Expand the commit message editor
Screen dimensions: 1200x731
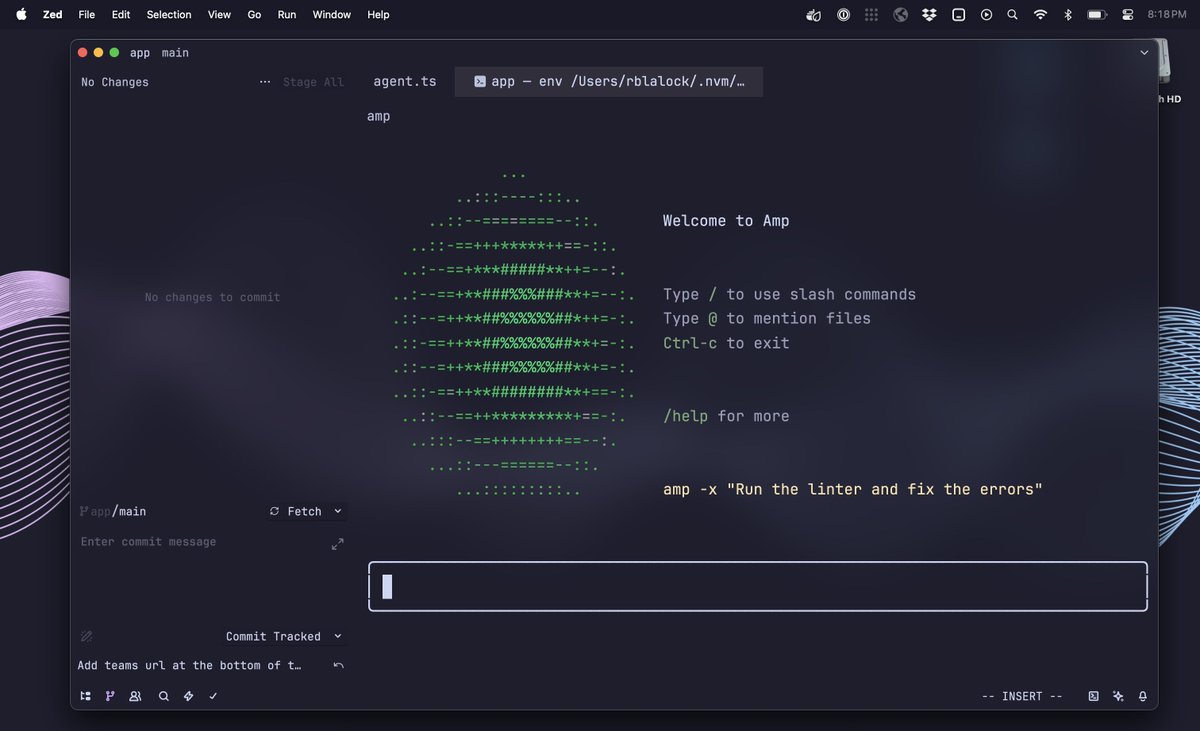(337, 544)
